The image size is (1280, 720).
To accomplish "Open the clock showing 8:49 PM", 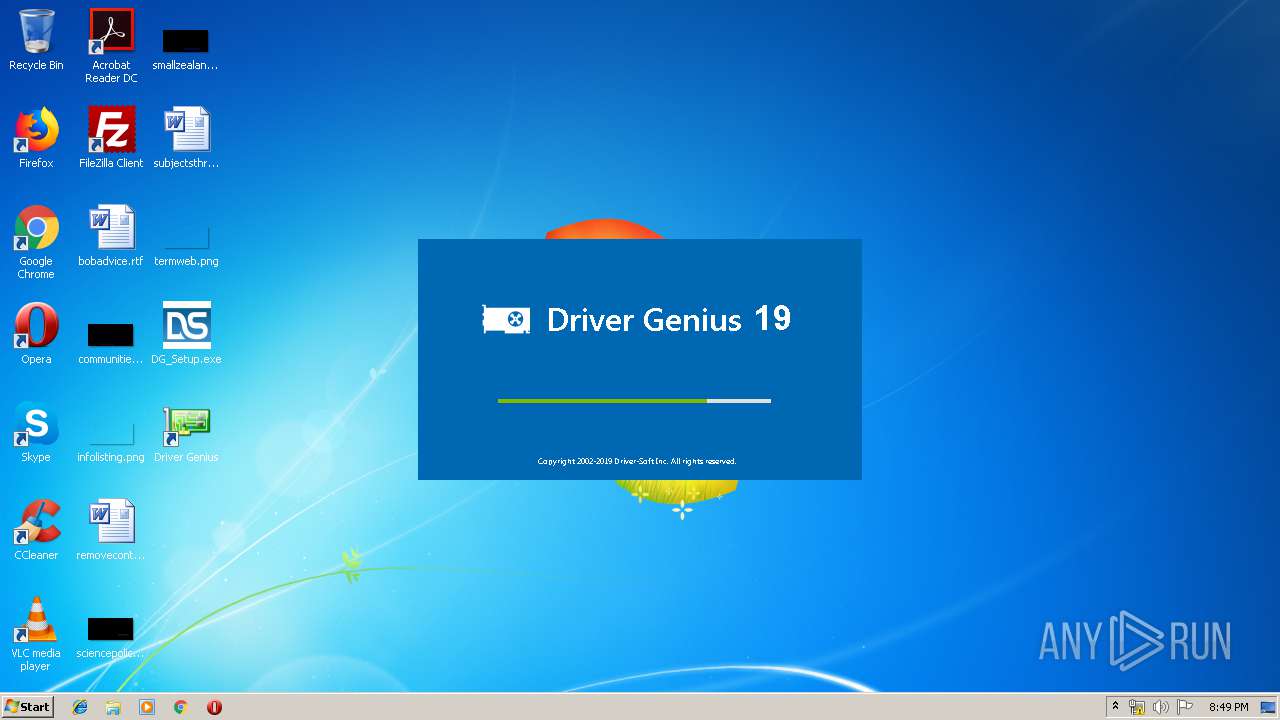I will coord(1228,707).
